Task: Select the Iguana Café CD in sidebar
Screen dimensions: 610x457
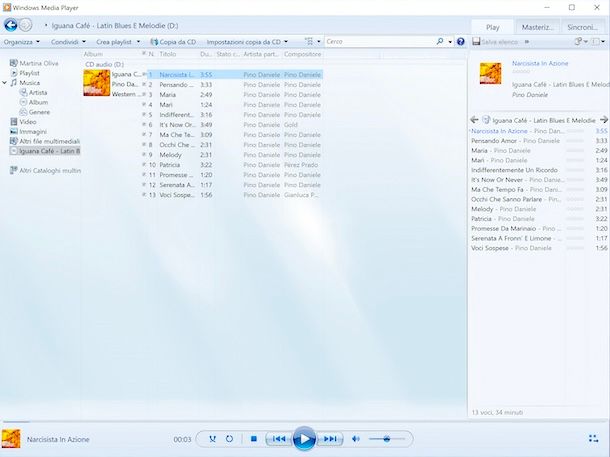Action: (x=45, y=151)
